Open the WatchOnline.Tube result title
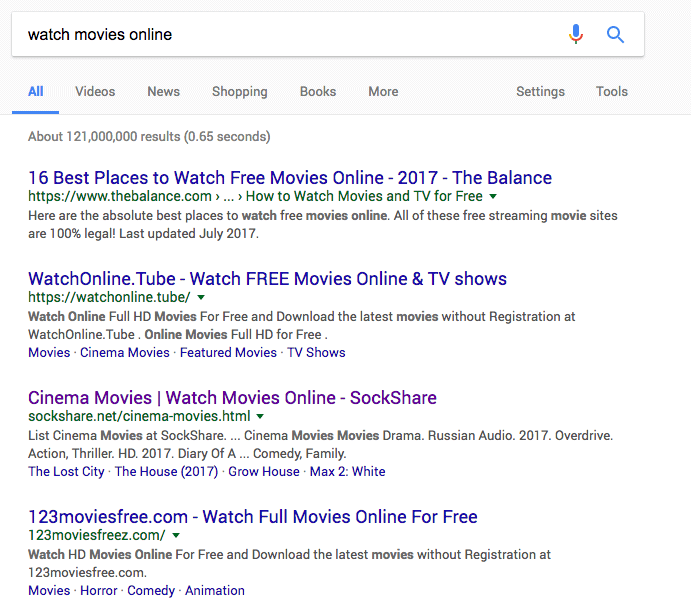This screenshot has width=691, height=614. click(x=267, y=279)
